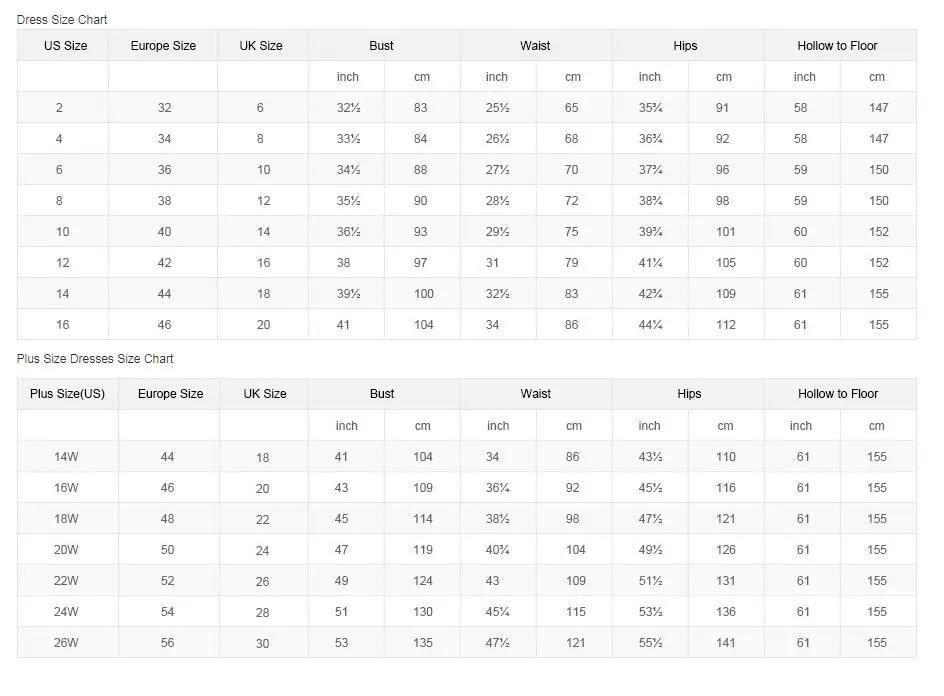Click the 26W size cell
Viewport: 944px width, 696px height.
click(x=66, y=643)
